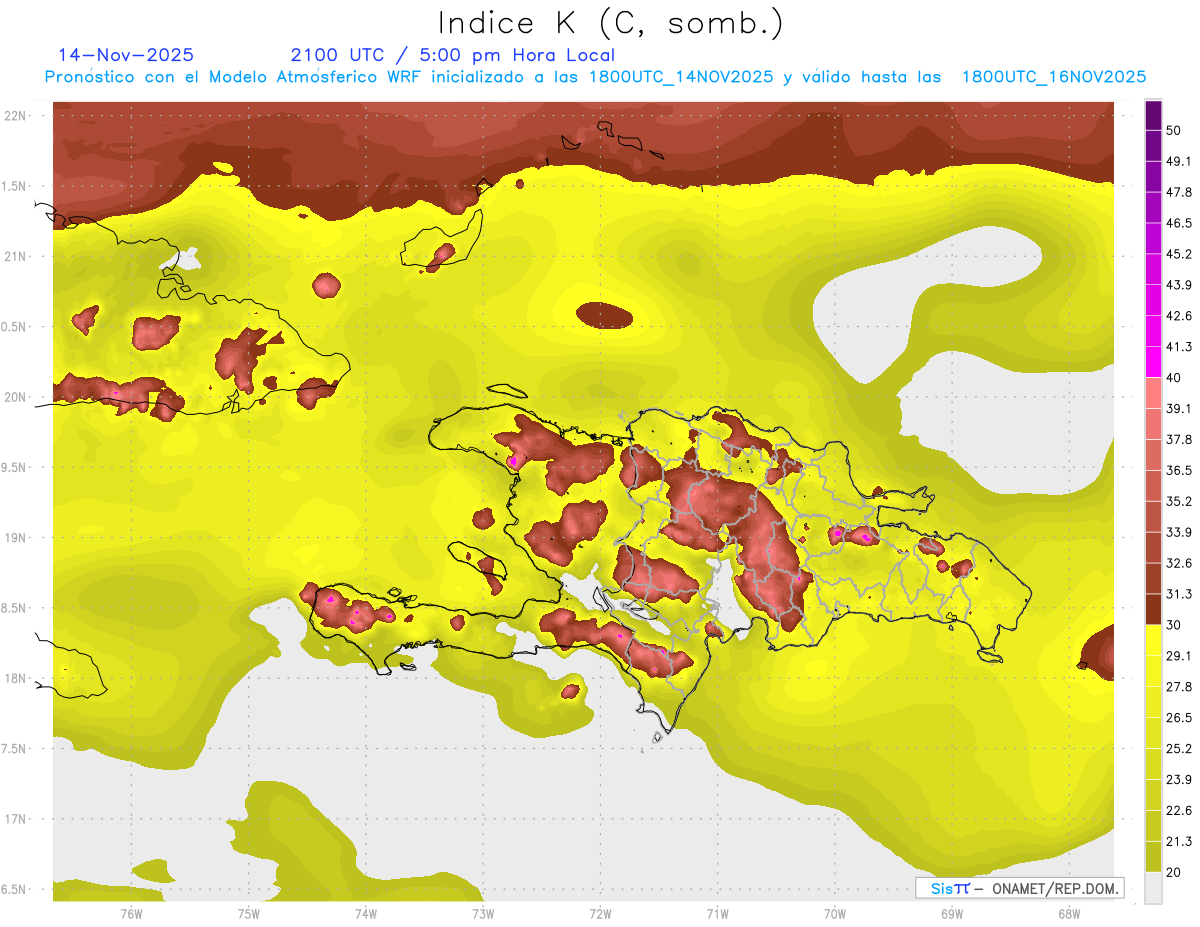Click the light gray legend swatch below 20
Screen dimensions: 1200x927
coord(1154,888)
